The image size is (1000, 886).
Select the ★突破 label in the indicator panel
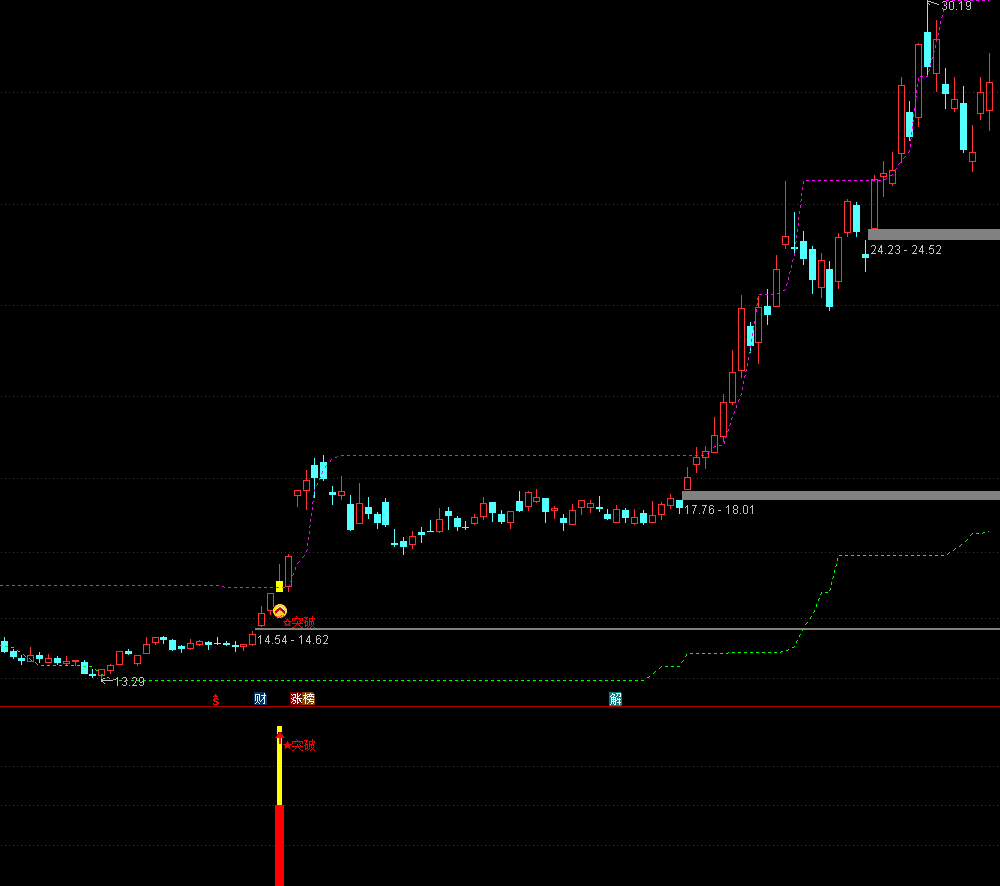(x=299, y=745)
